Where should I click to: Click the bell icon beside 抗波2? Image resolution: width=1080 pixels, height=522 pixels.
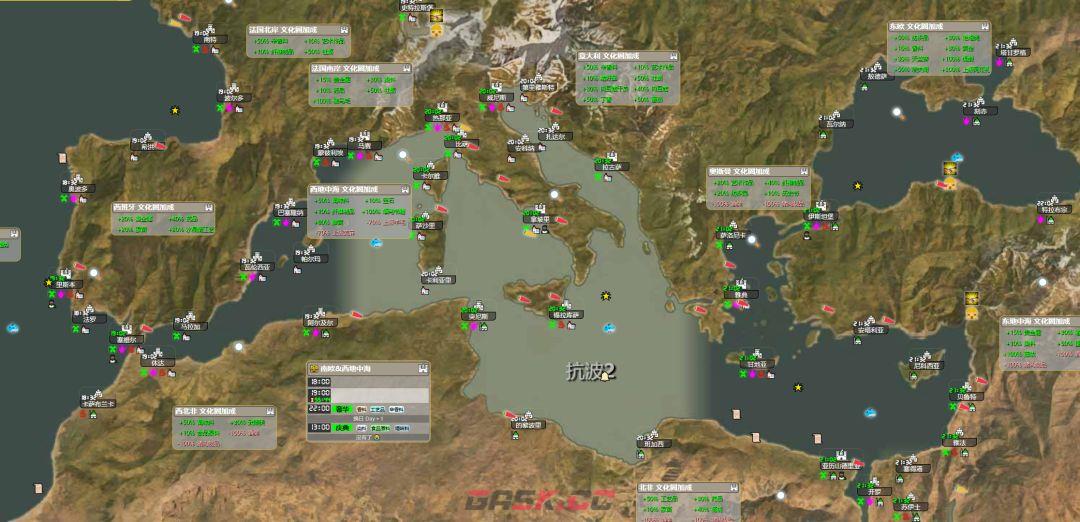605,375
